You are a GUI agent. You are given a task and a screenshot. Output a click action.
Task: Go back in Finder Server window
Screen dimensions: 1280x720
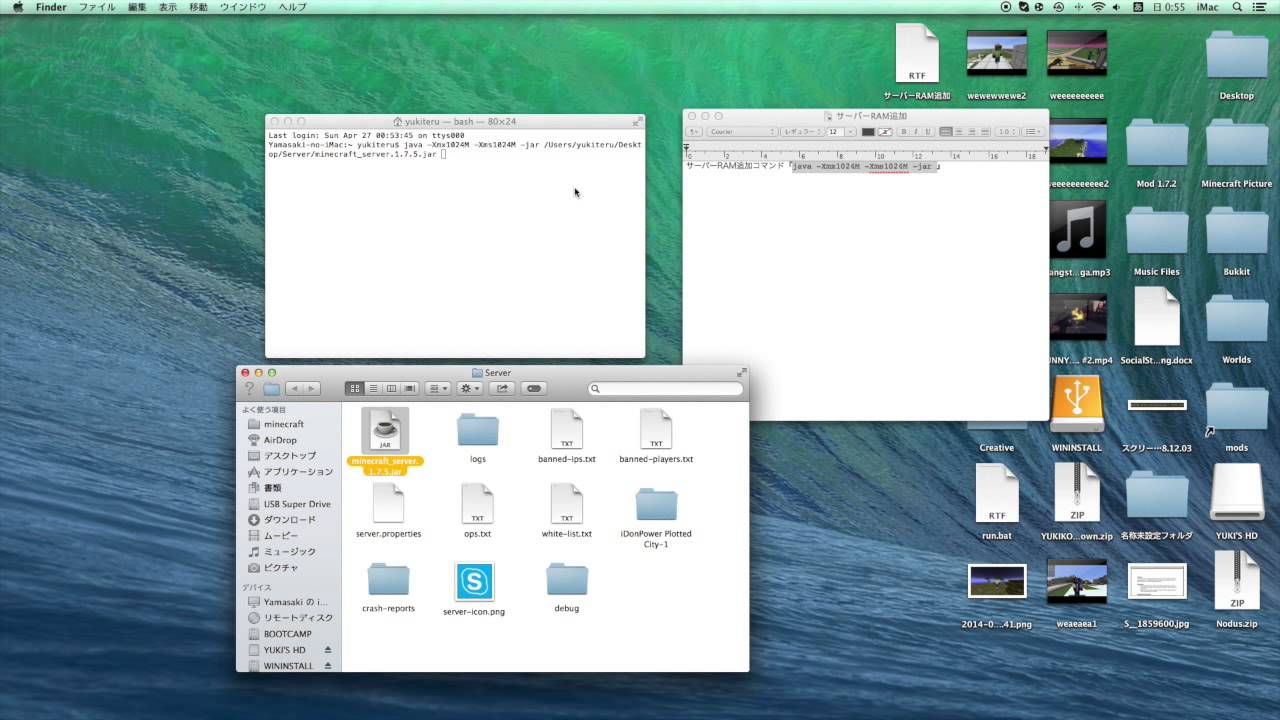(x=294, y=388)
